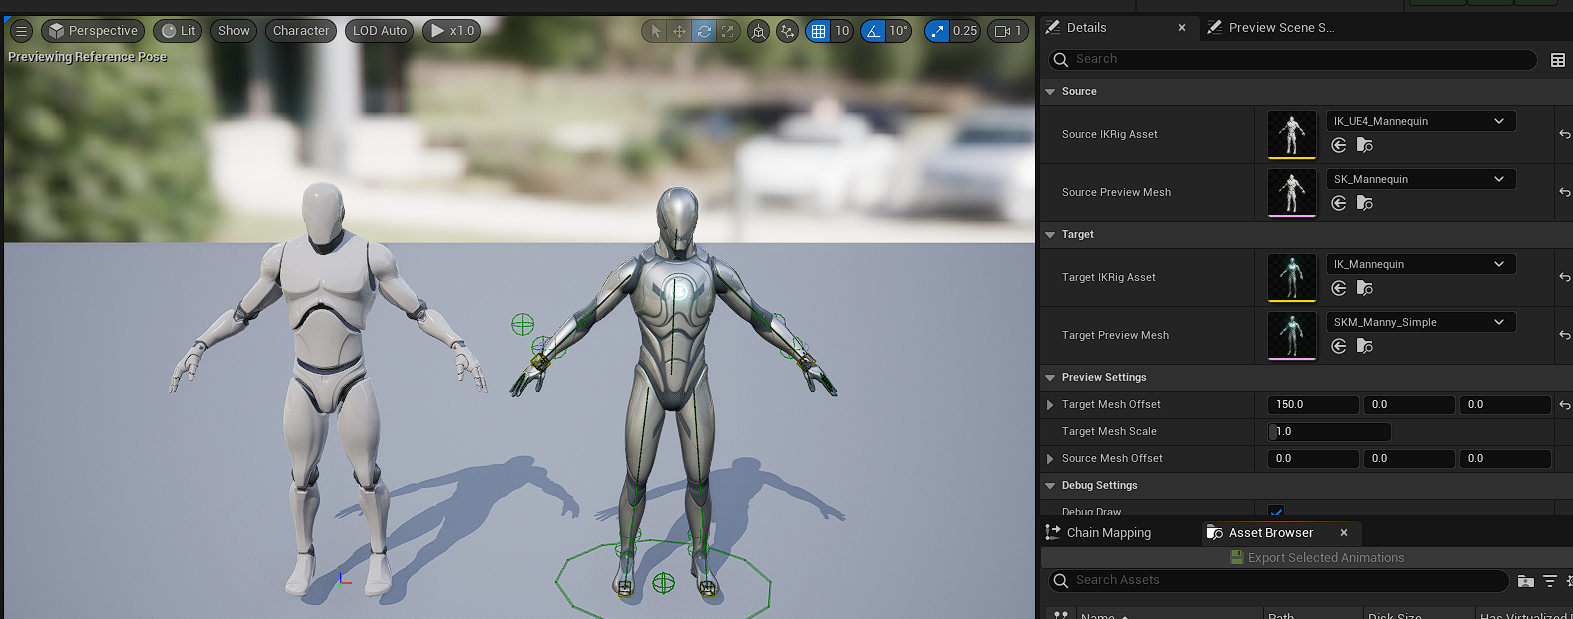Open the 10° rotation snap value menu

[x=899, y=31]
